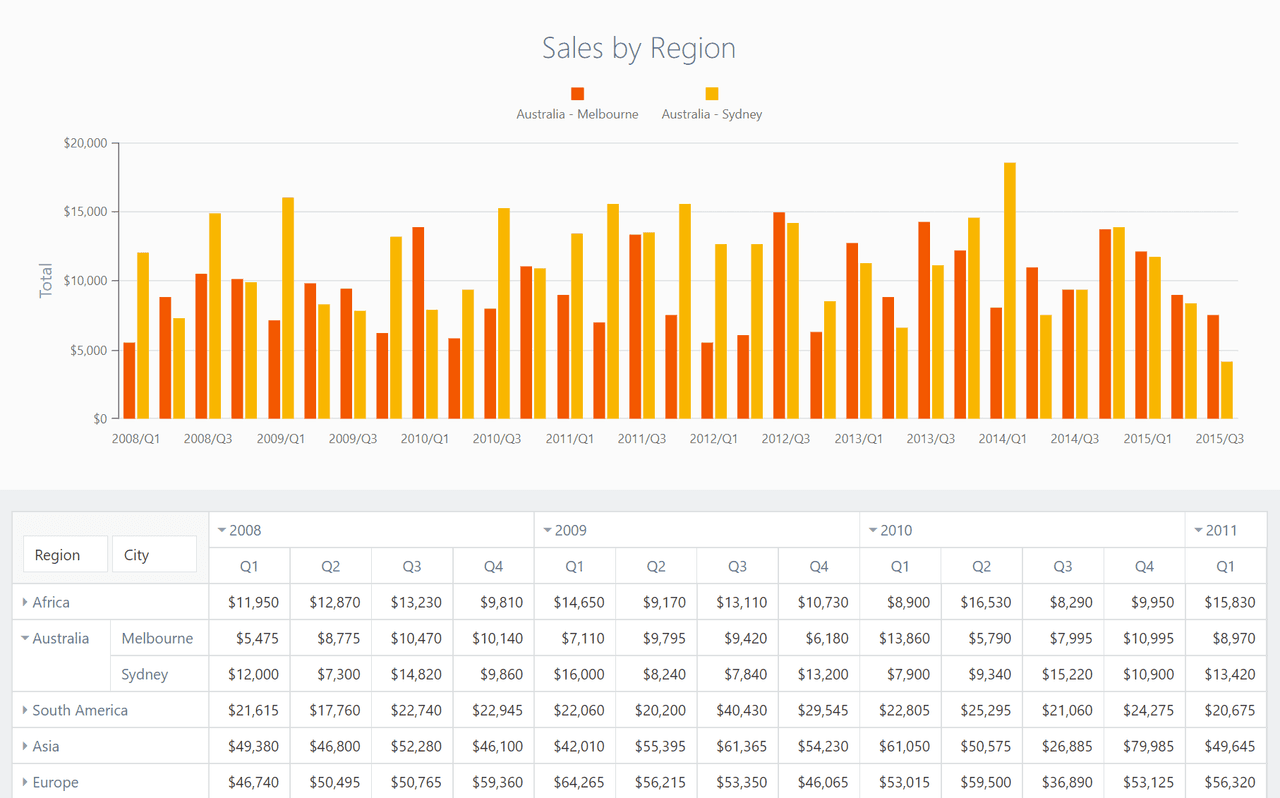Image resolution: width=1280 pixels, height=798 pixels.
Task: Toggle the Australia - Sydney legend swatch
Action: [712, 93]
